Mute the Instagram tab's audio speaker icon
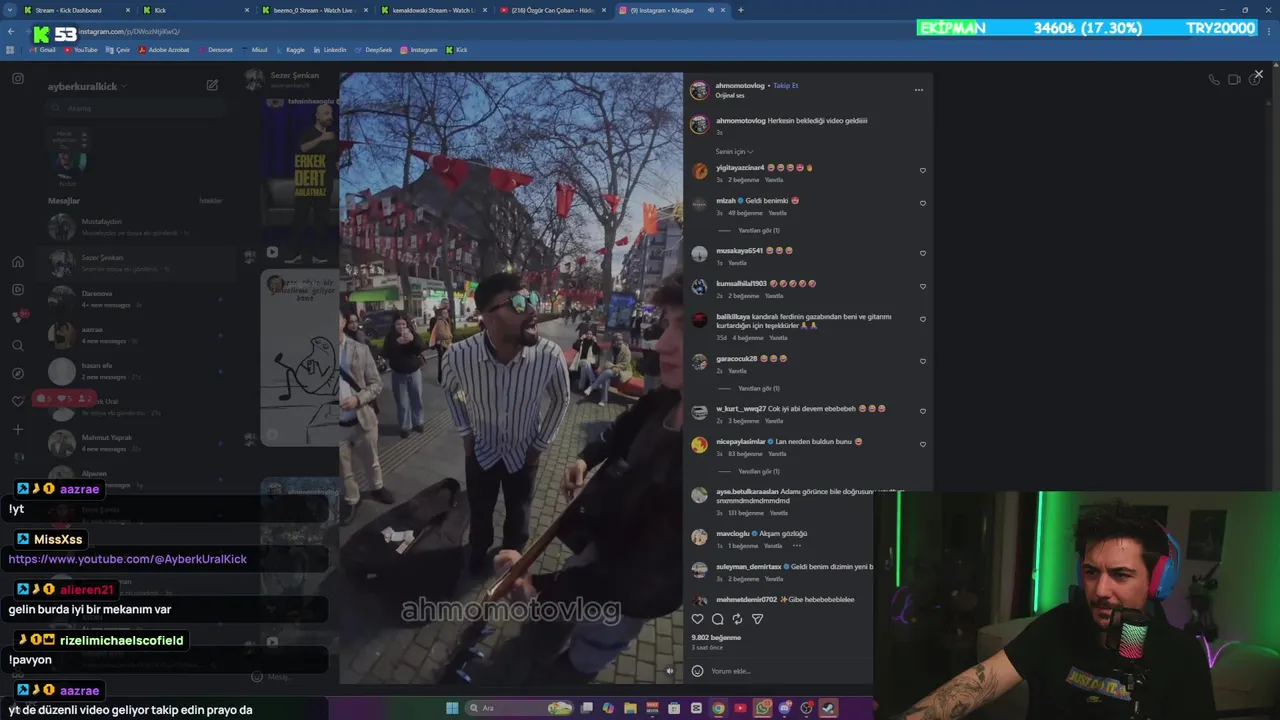1280x720 pixels. point(711,10)
